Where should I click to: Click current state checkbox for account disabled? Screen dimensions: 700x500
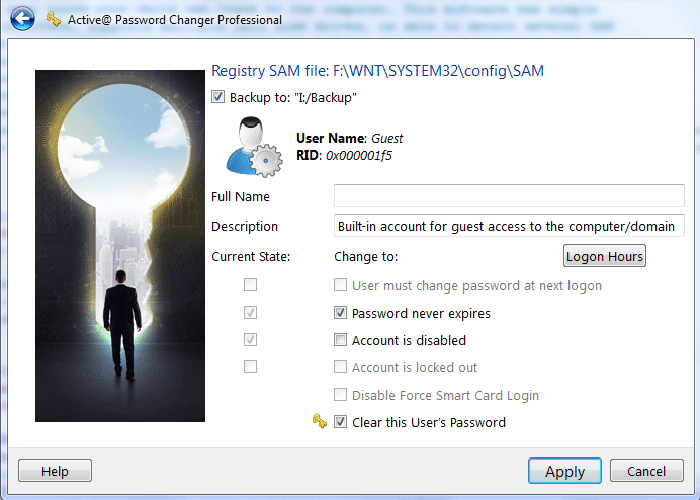click(x=250, y=340)
